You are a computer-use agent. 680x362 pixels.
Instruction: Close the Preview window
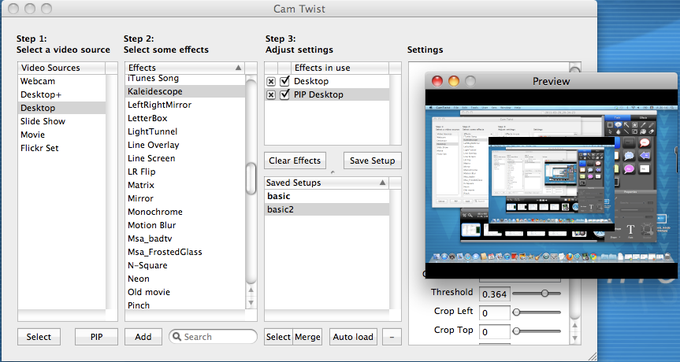(437, 81)
